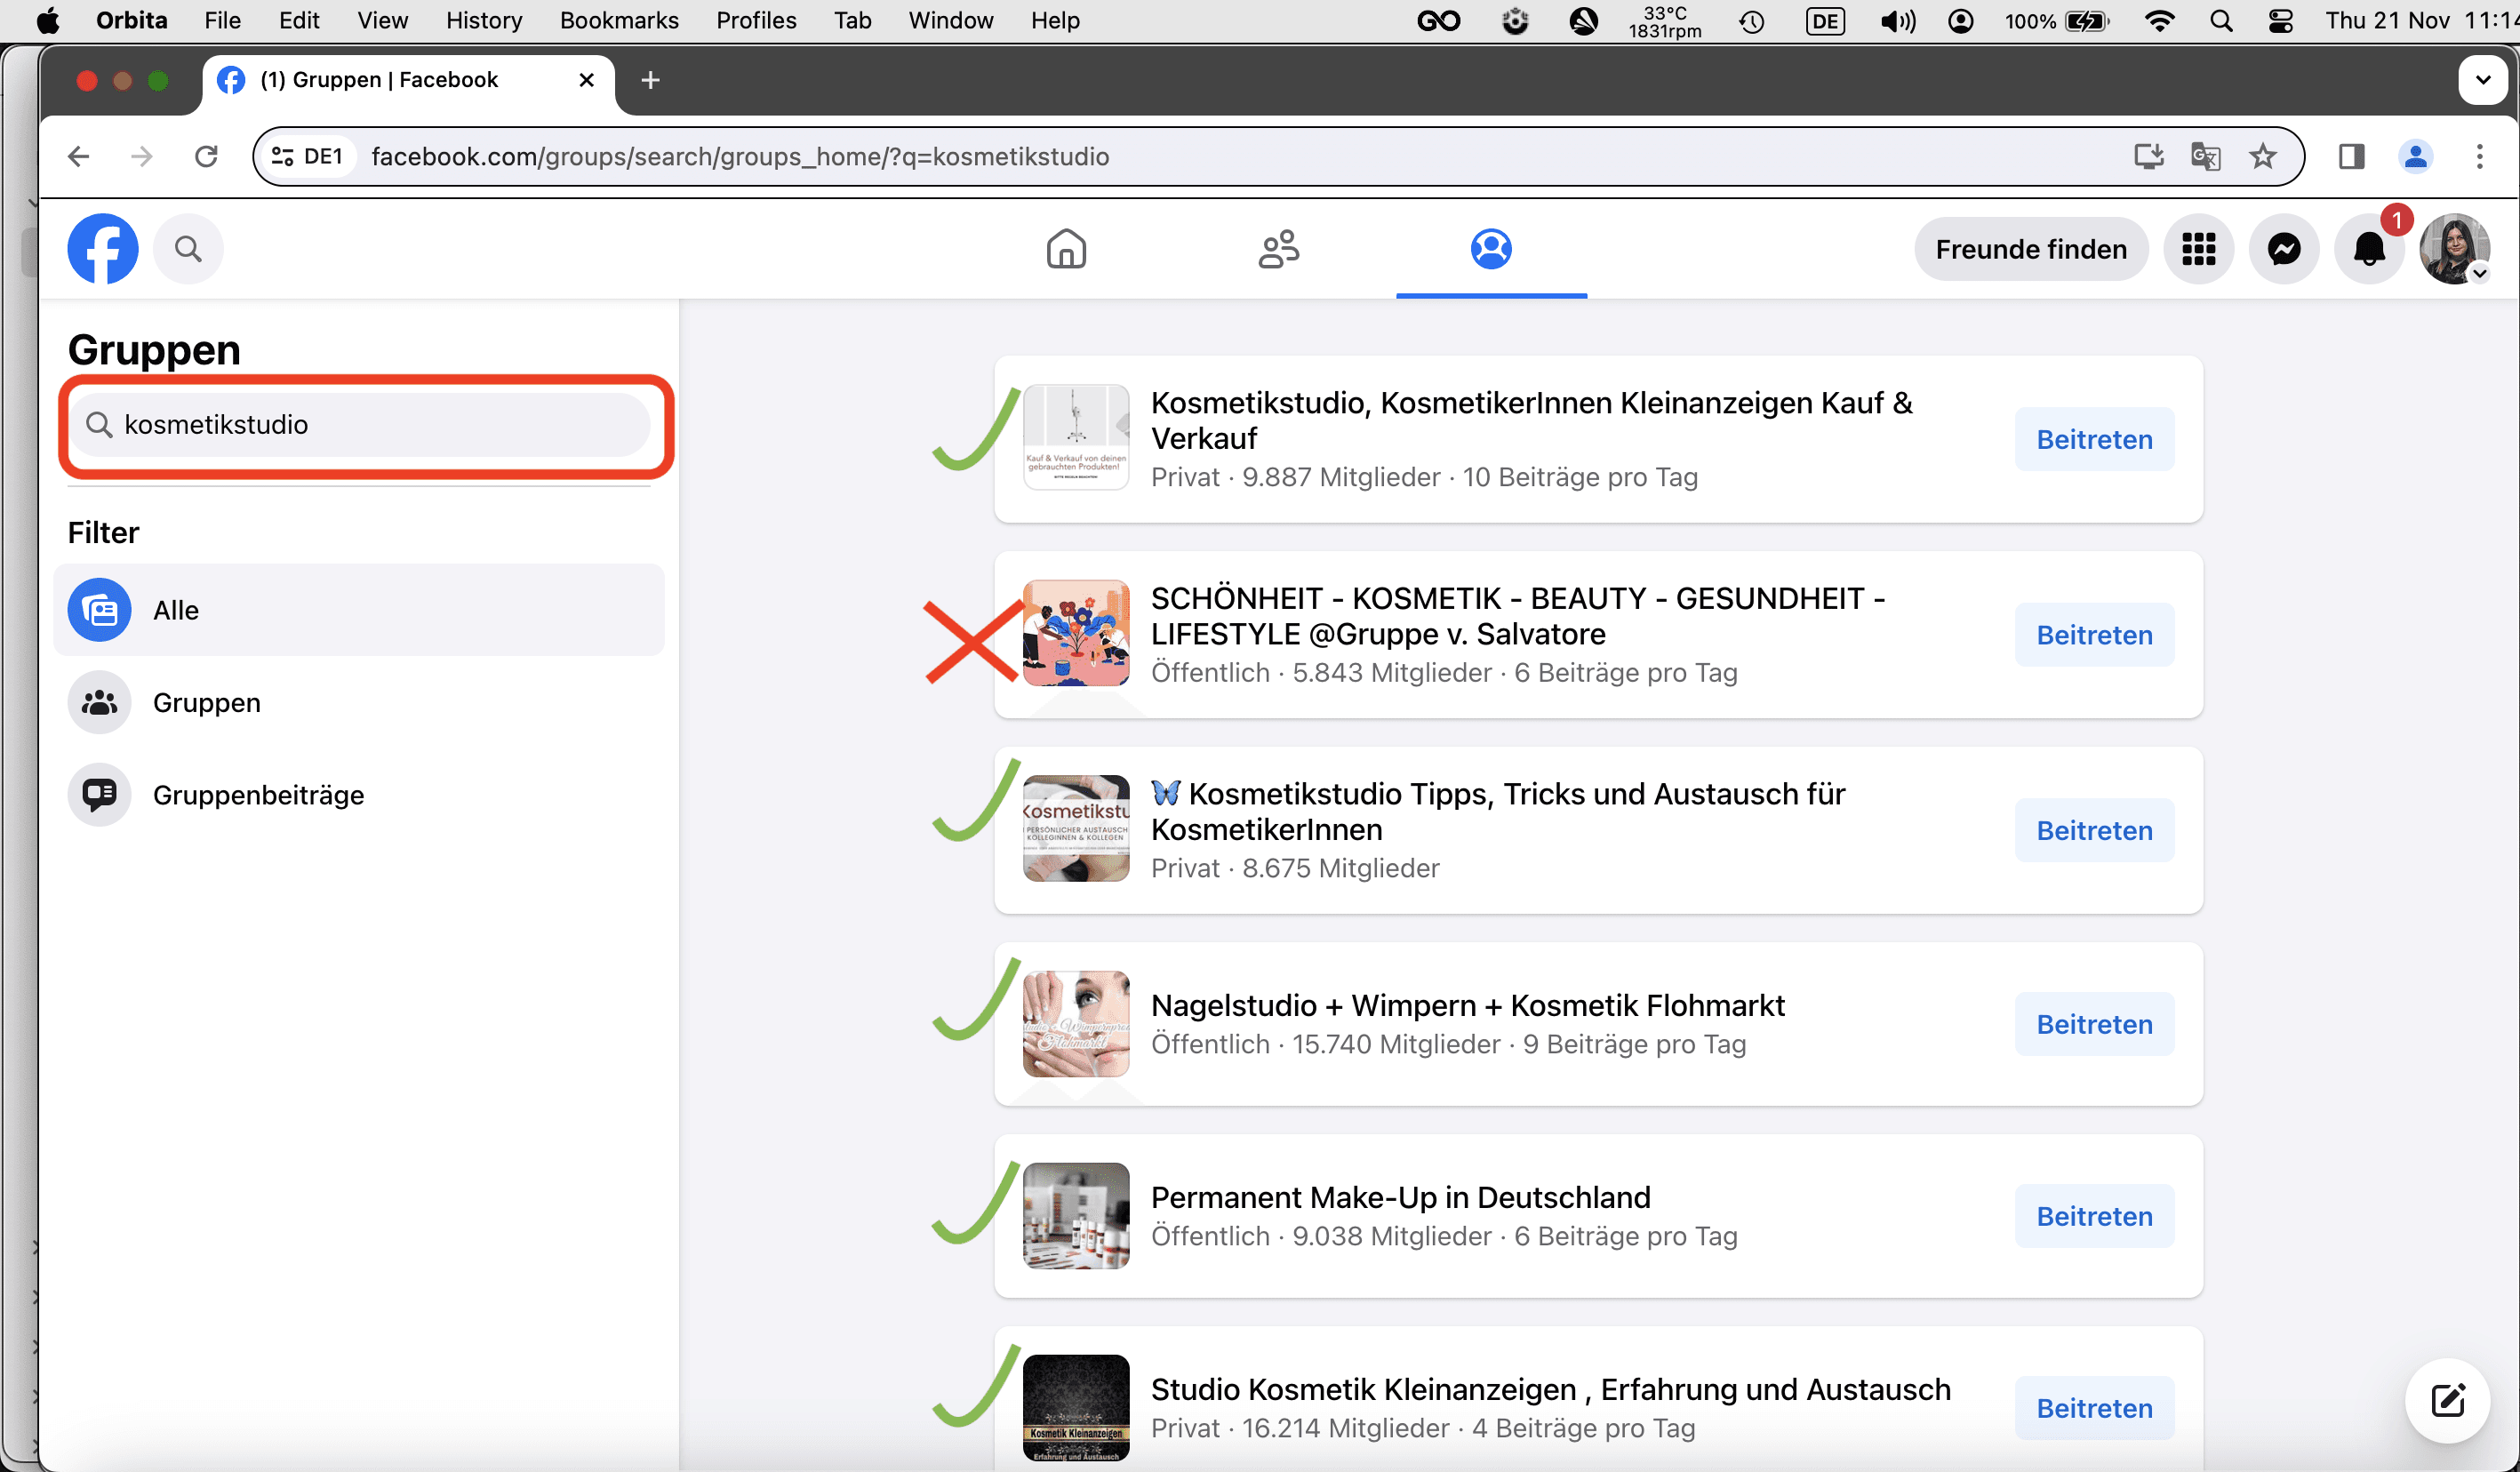Click the compose new message icon

tap(2447, 1400)
